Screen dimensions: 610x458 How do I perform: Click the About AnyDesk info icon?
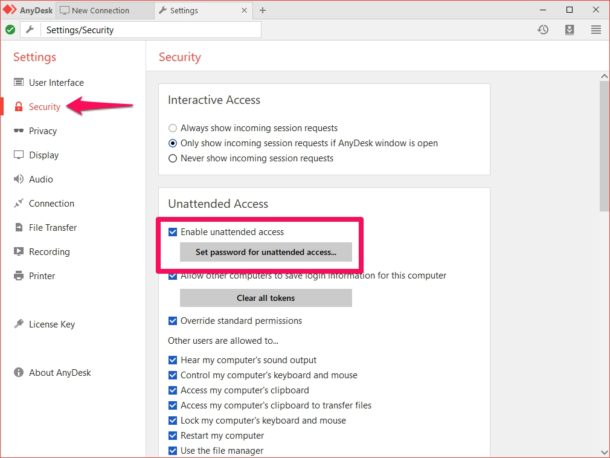tap(19, 372)
